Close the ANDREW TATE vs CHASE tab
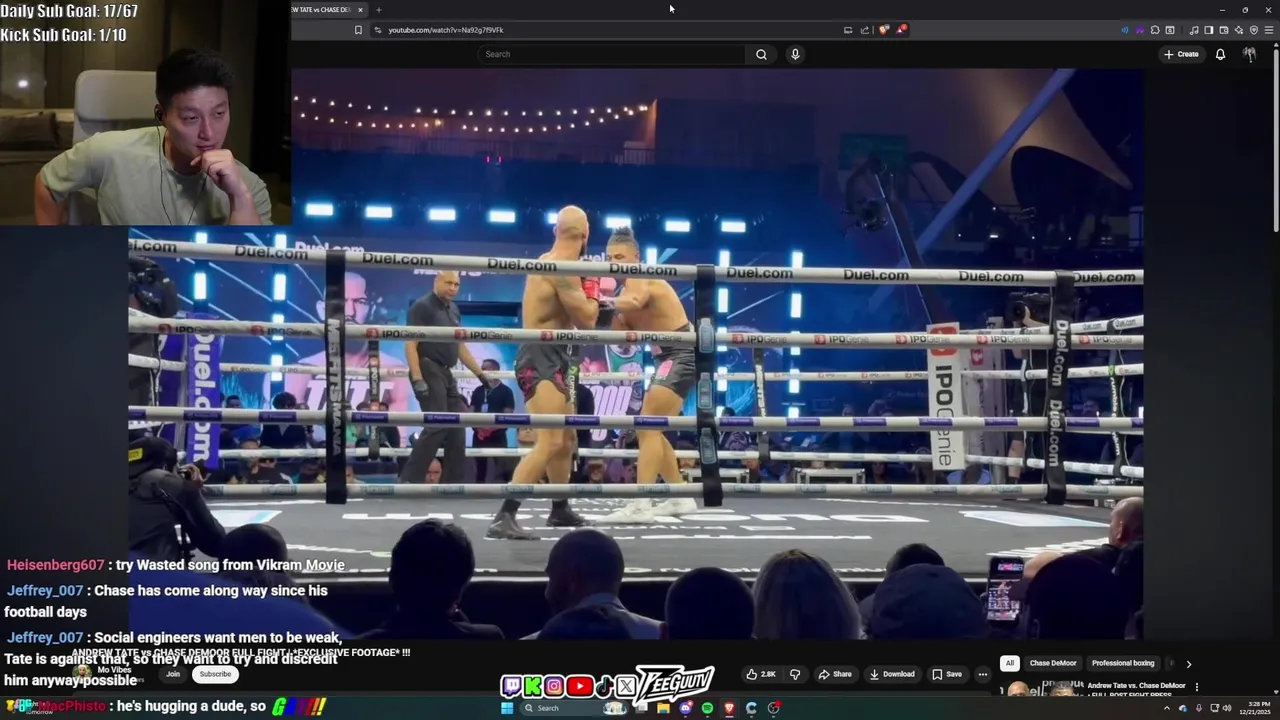This screenshot has width=1280, height=720. coord(360,10)
